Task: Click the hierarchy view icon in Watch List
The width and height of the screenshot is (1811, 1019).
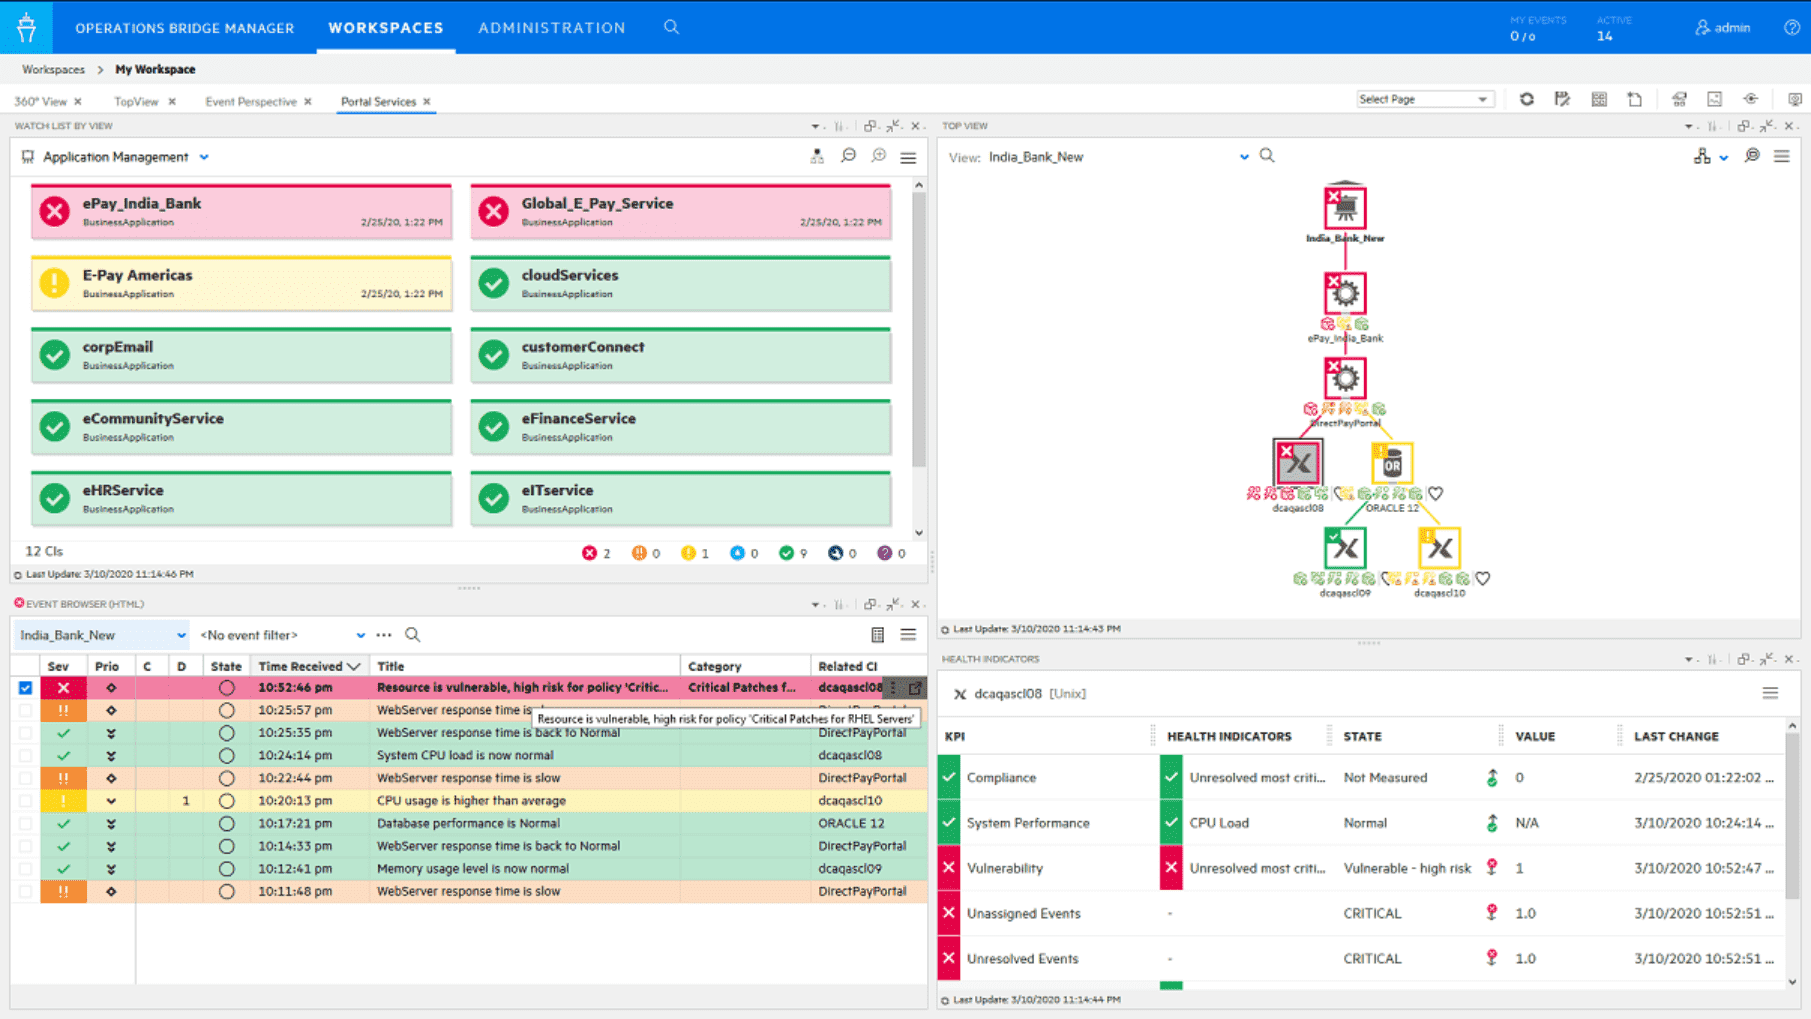Action: [817, 156]
